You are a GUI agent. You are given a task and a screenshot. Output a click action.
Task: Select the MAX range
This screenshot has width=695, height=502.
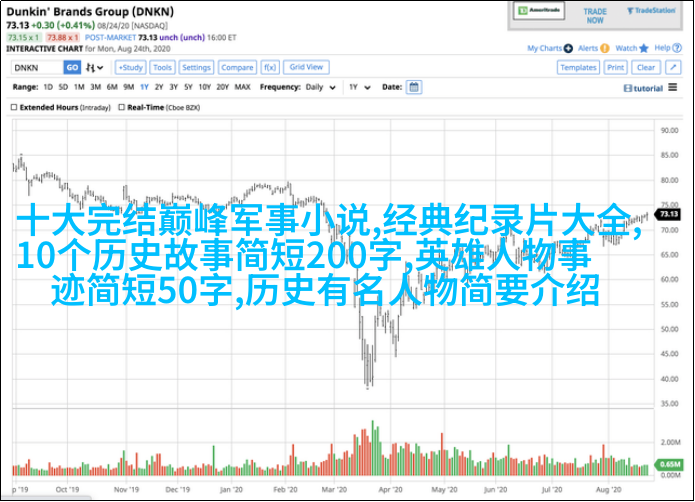pos(242,87)
